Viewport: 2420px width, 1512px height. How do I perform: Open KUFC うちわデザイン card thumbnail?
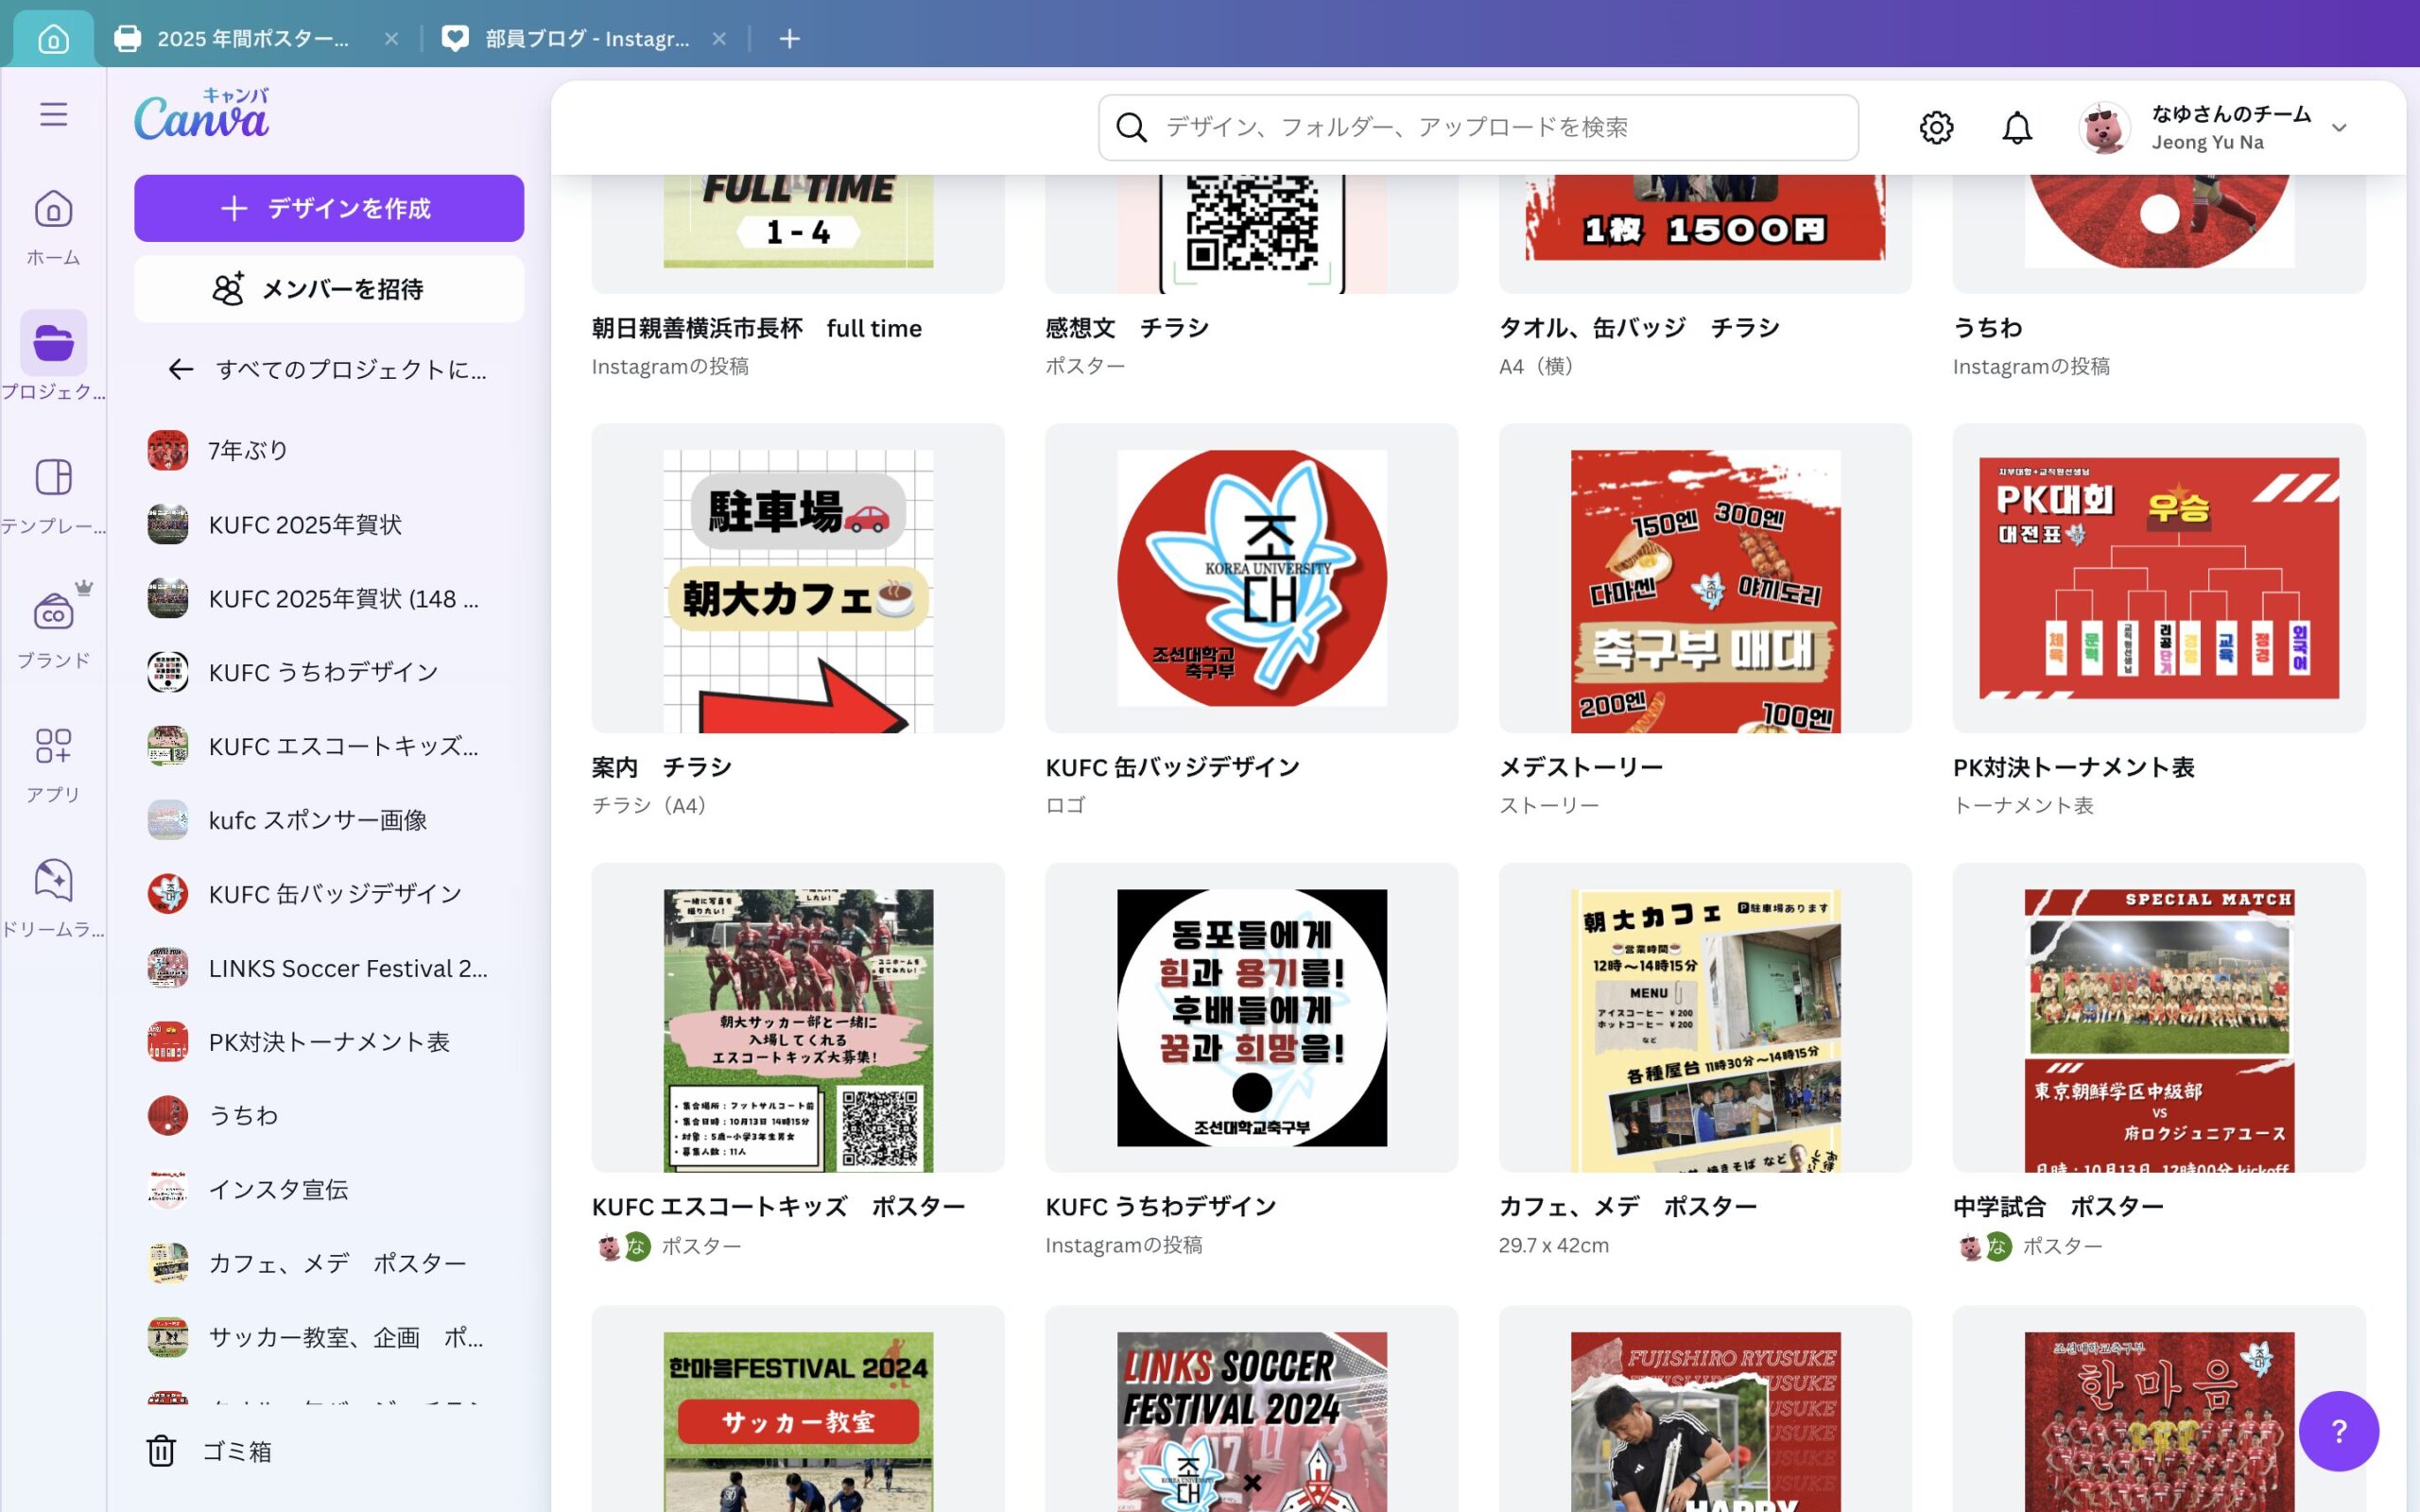point(1251,1018)
